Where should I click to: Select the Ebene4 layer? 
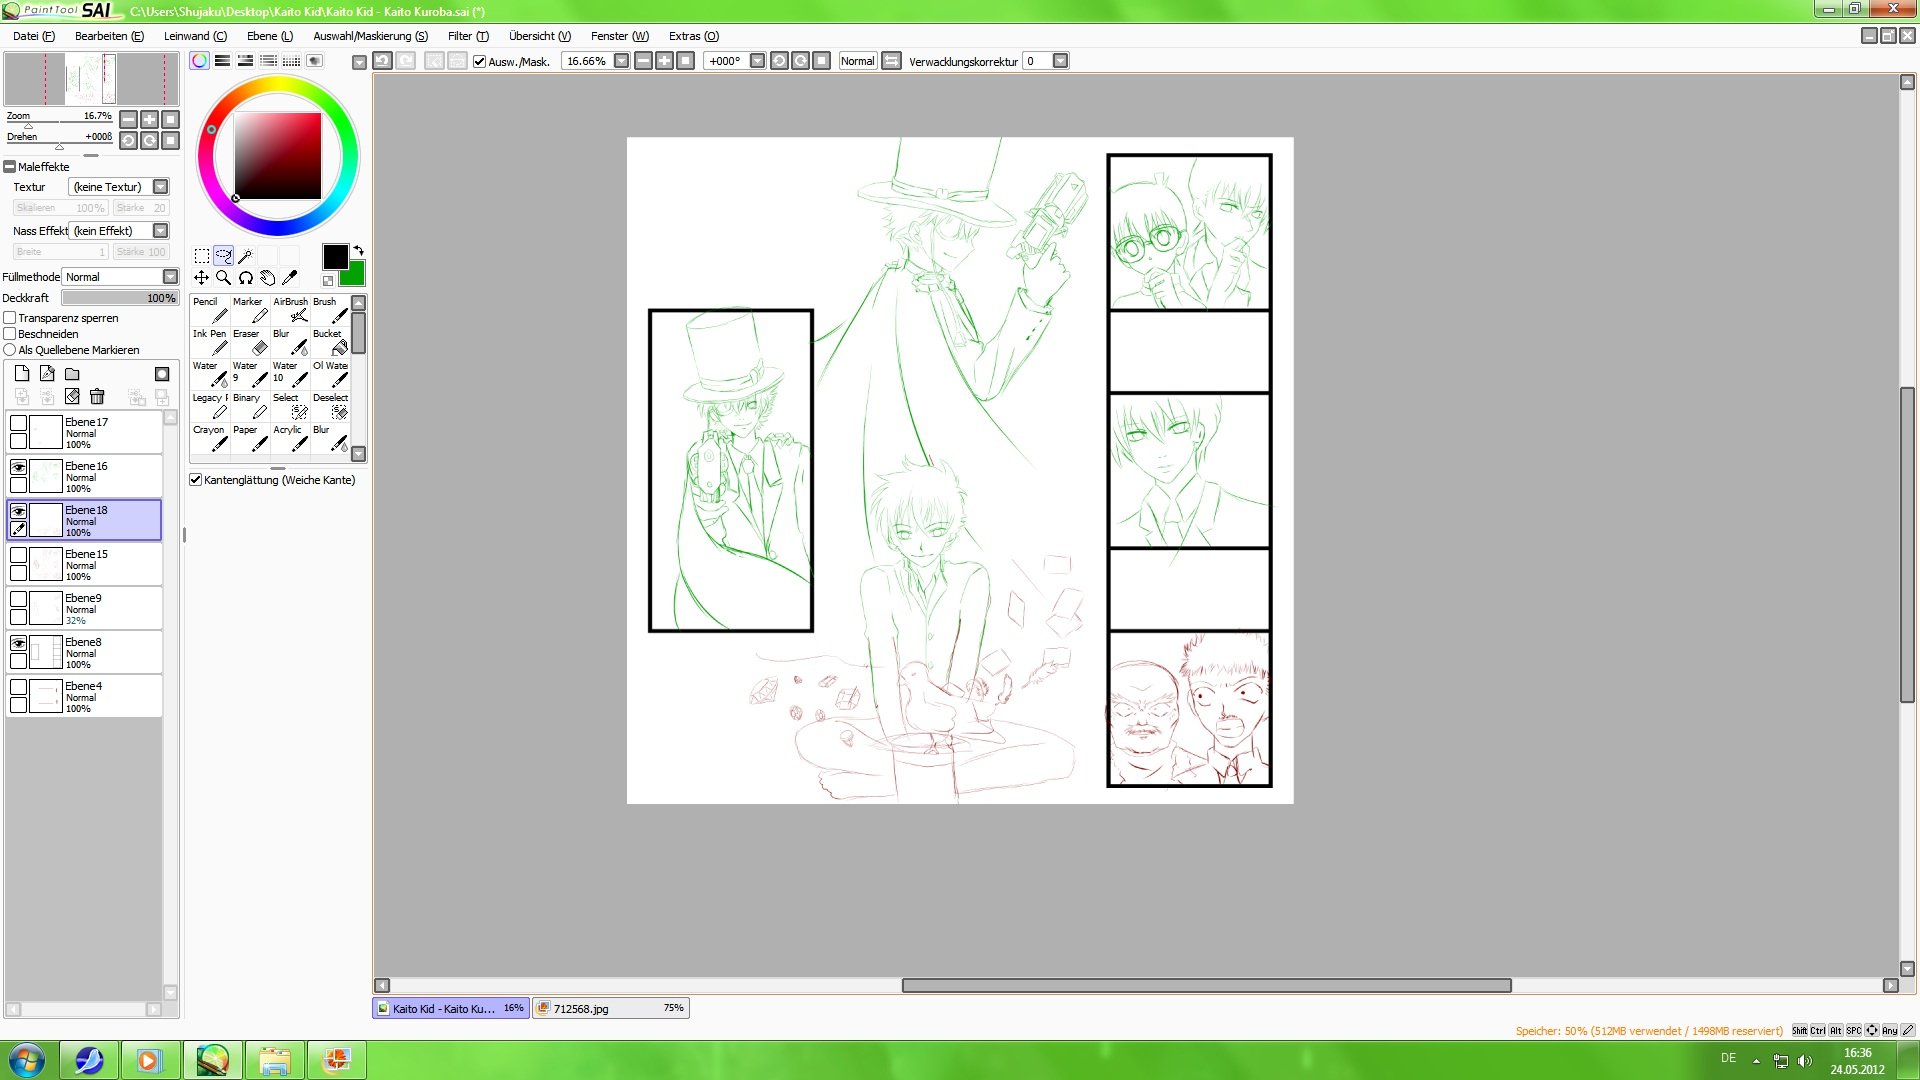(84, 696)
